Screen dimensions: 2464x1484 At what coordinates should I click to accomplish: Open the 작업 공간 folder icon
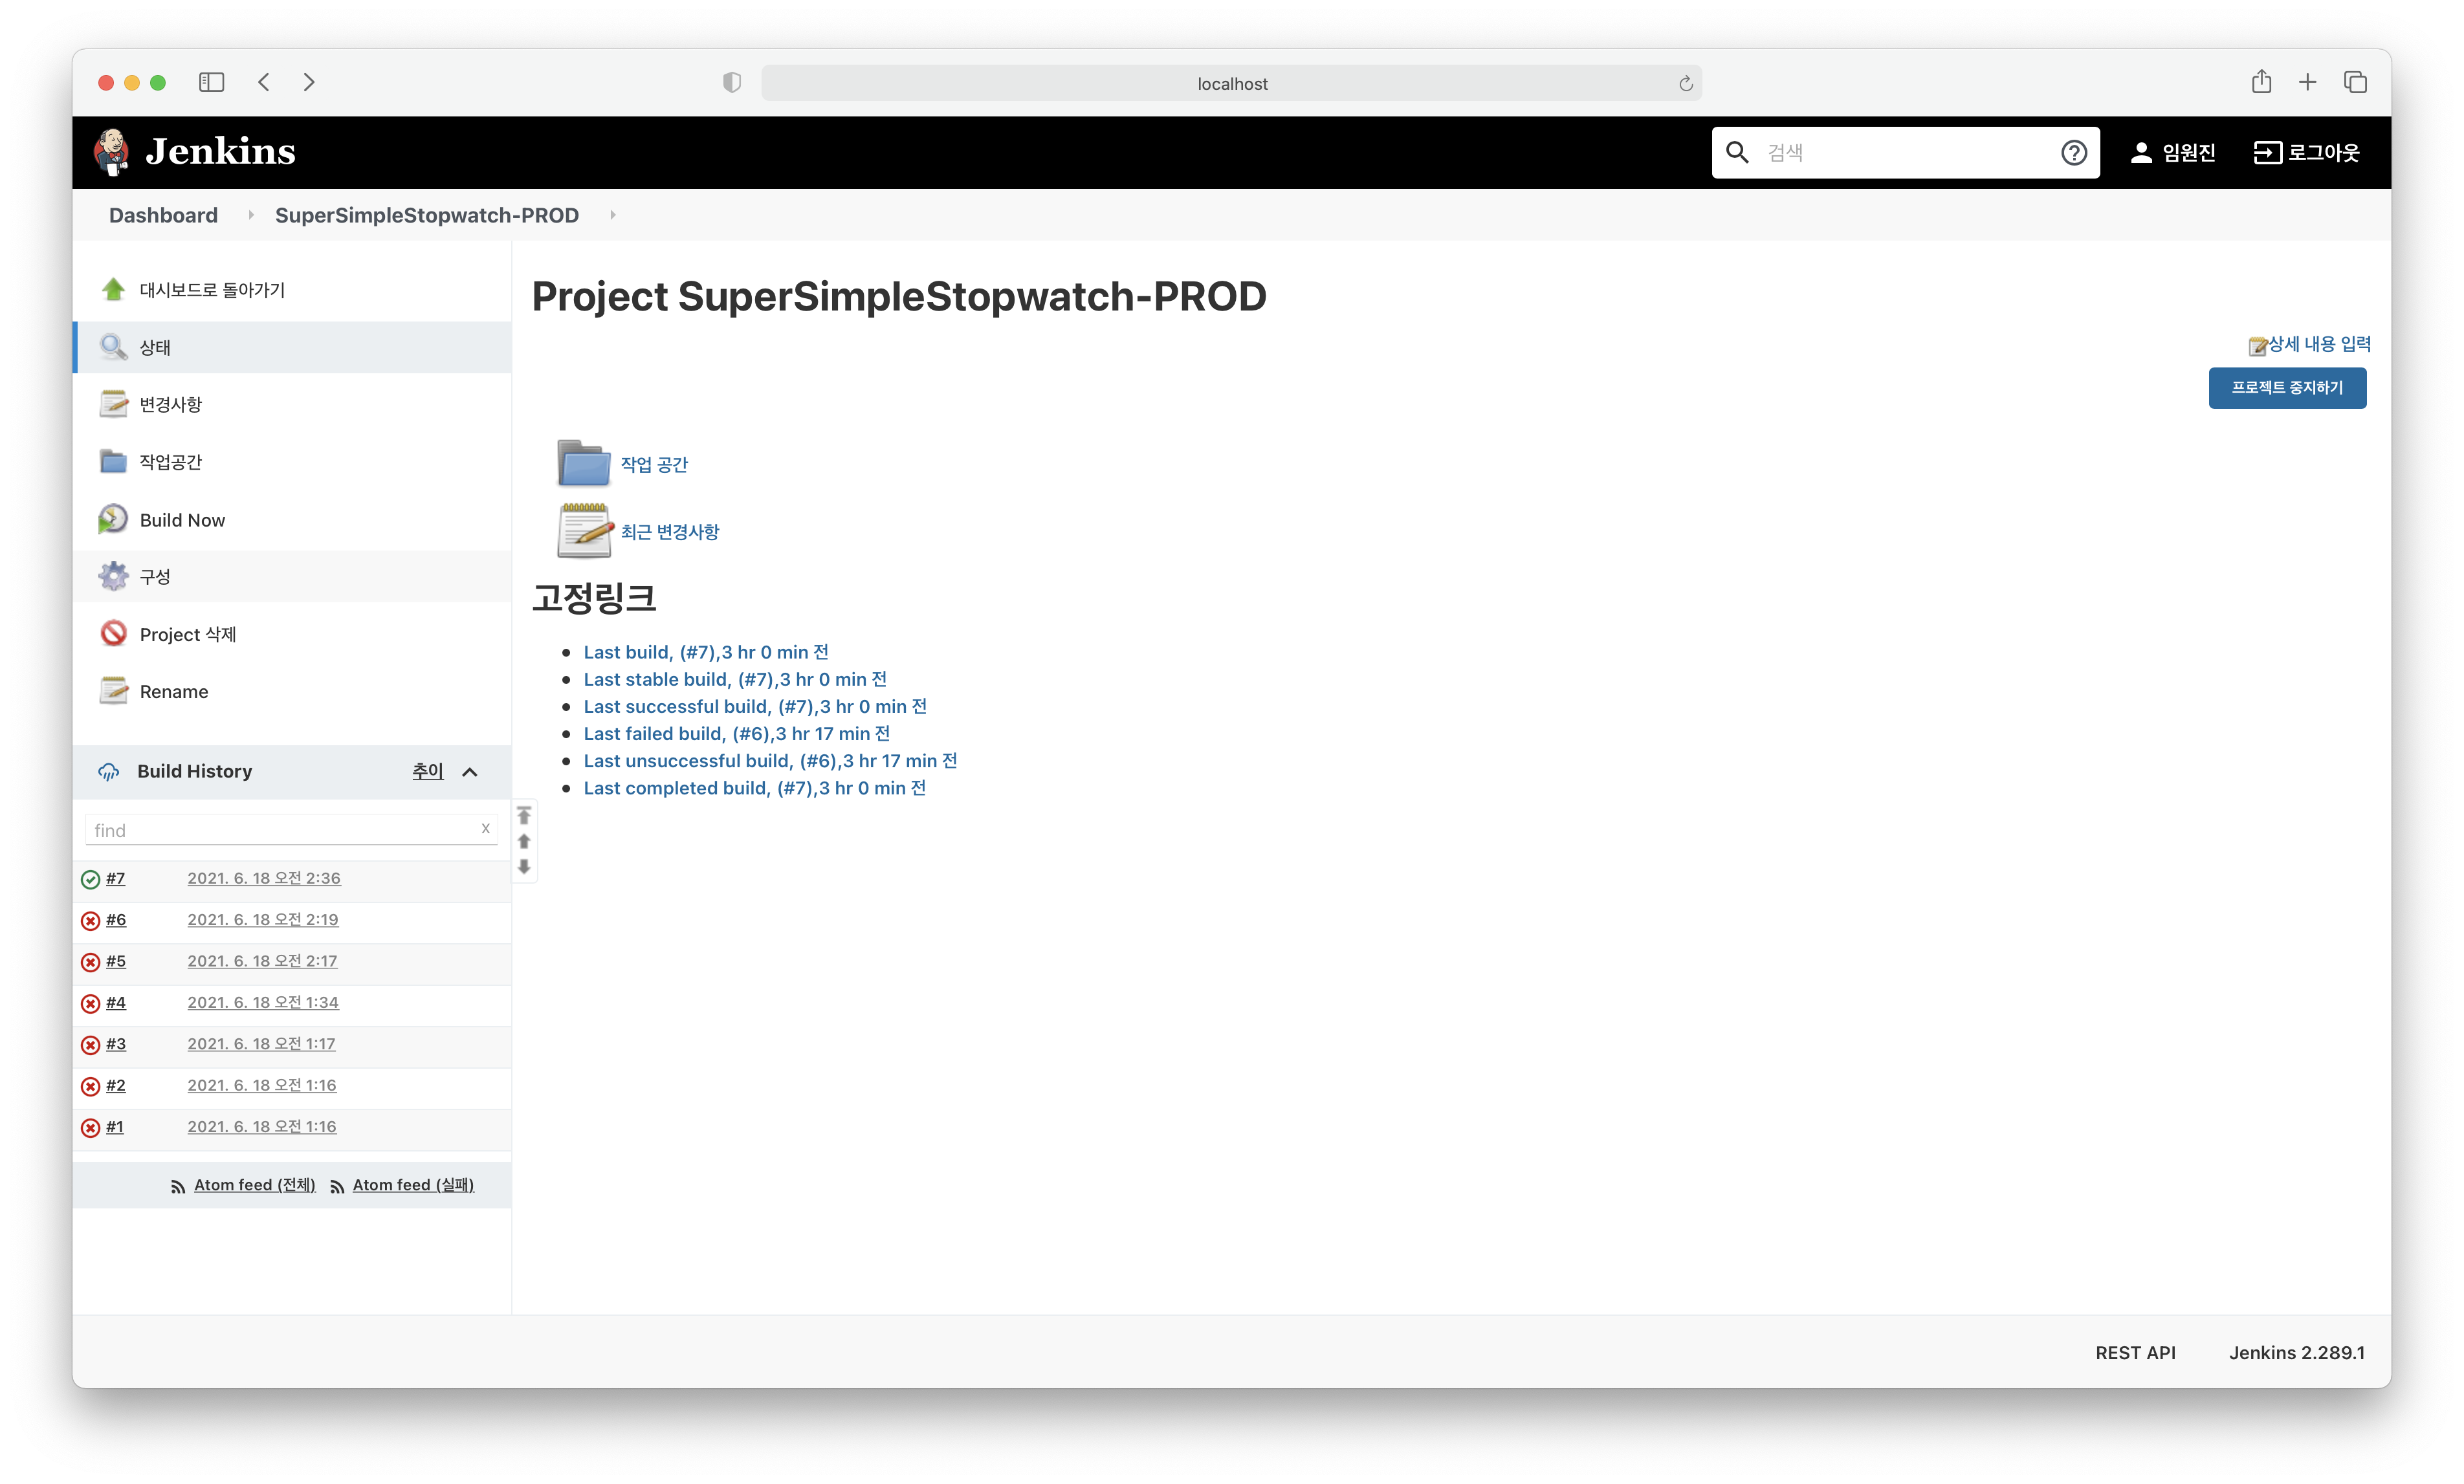tap(583, 463)
